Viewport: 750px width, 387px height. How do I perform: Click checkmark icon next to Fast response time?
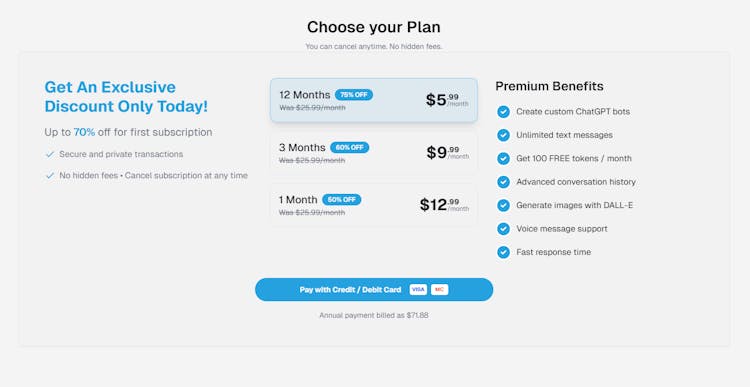tap(503, 252)
